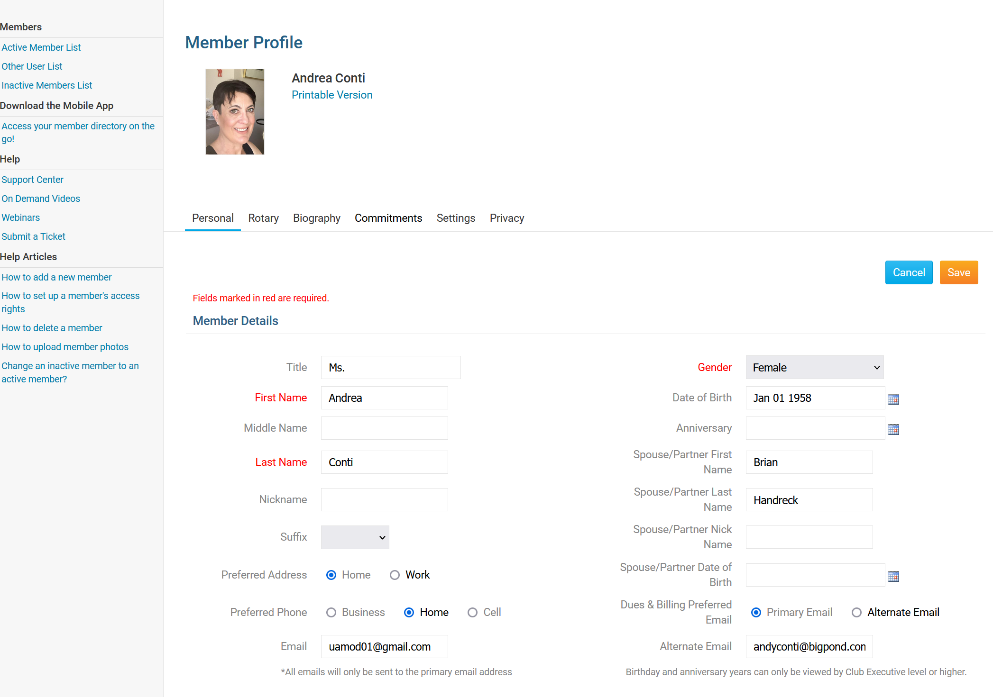
Task: Set billing email to Alternate Email
Action: (857, 612)
